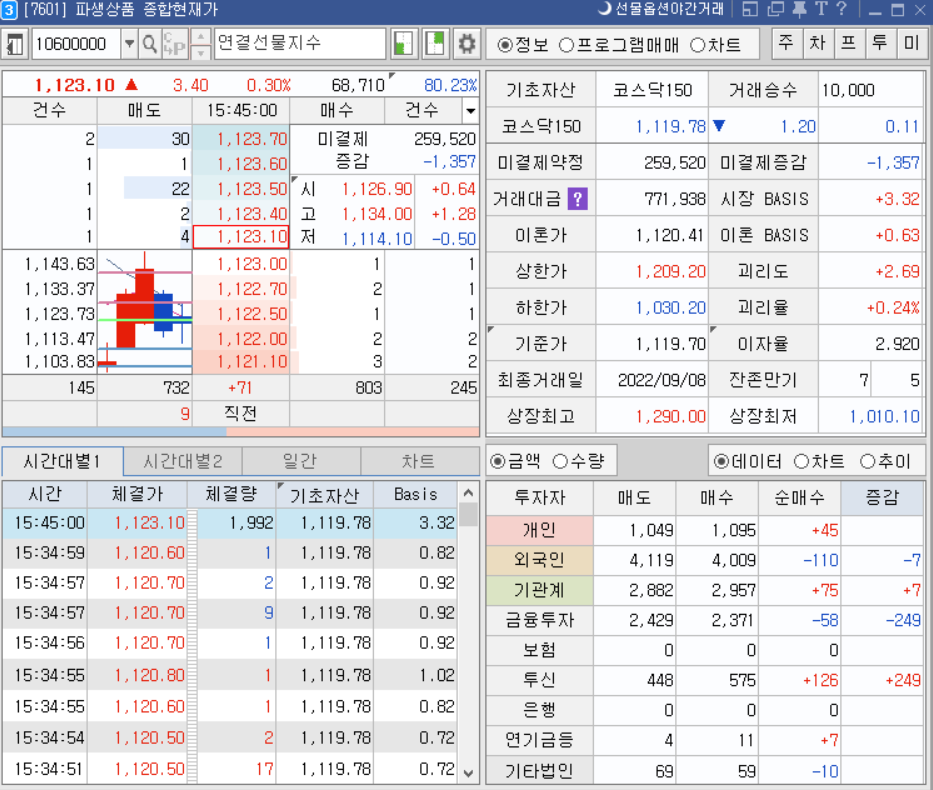Click the question mark help icon in the title bar

[841, 8]
